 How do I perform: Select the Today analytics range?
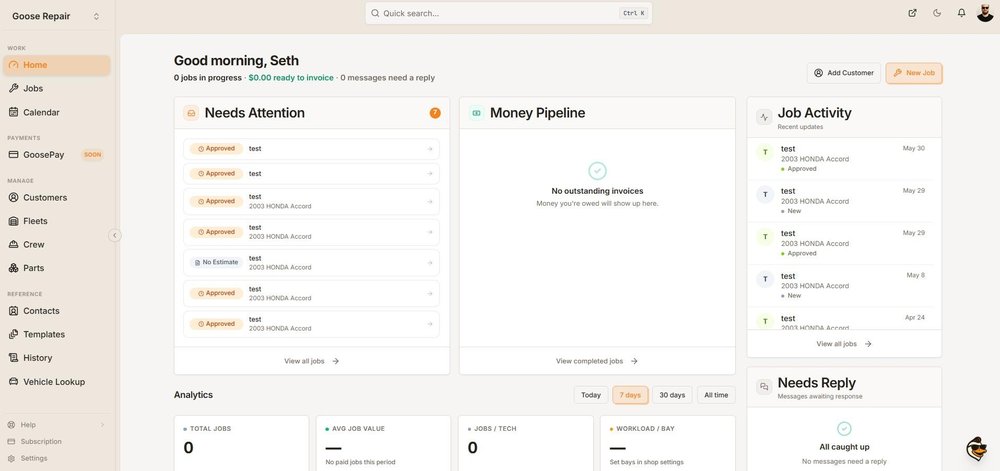click(591, 395)
